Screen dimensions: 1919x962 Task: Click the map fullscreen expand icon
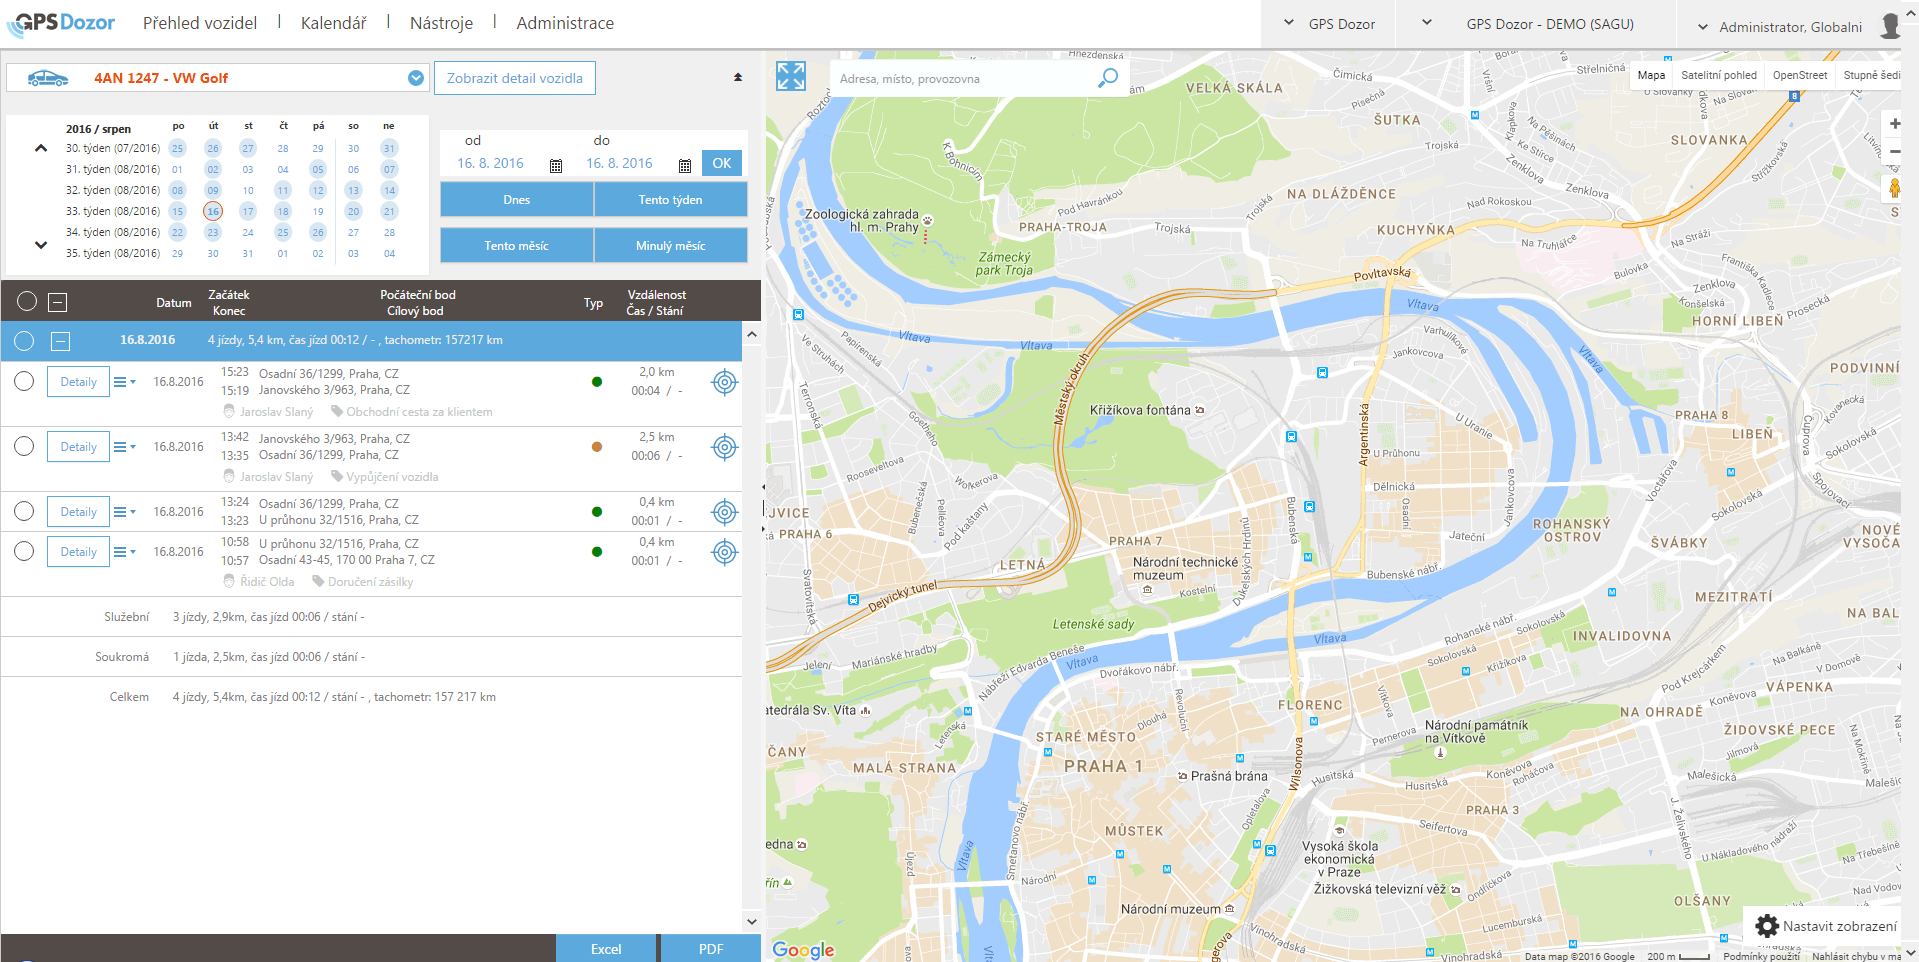pos(790,76)
